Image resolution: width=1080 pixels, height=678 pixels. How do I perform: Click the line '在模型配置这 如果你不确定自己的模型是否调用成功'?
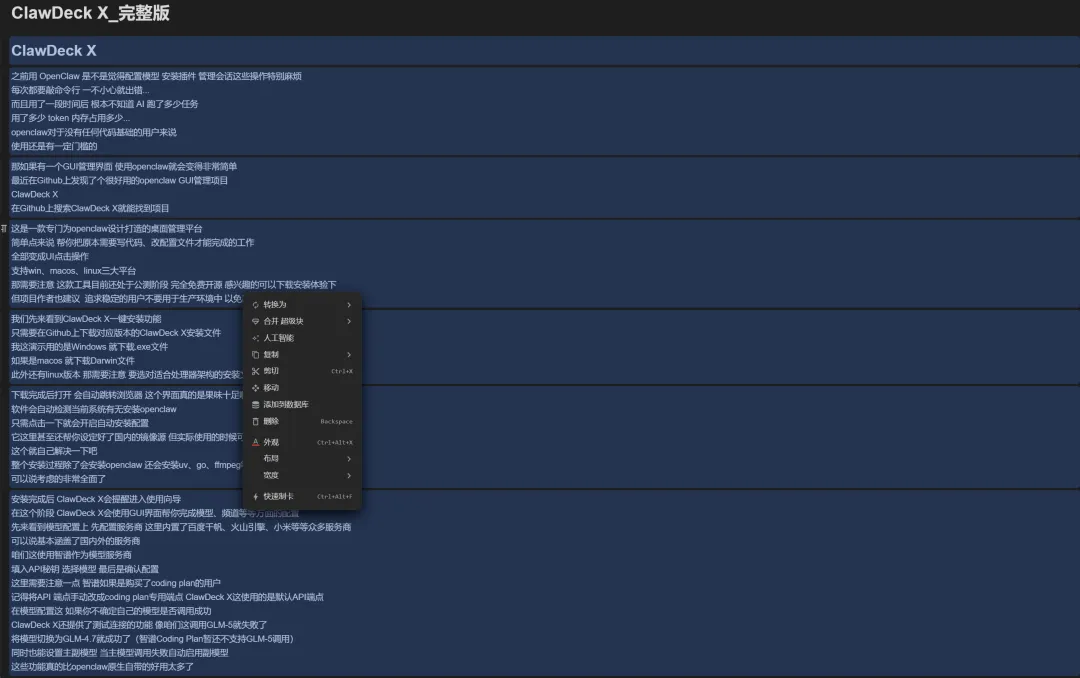click(x=111, y=611)
